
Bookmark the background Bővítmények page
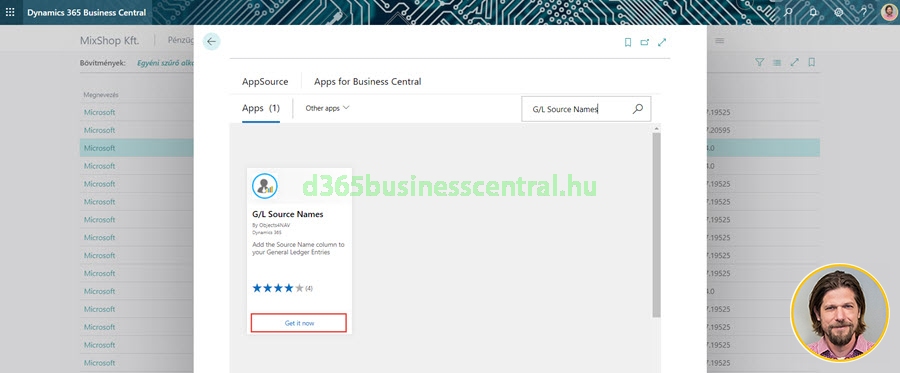(812, 62)
